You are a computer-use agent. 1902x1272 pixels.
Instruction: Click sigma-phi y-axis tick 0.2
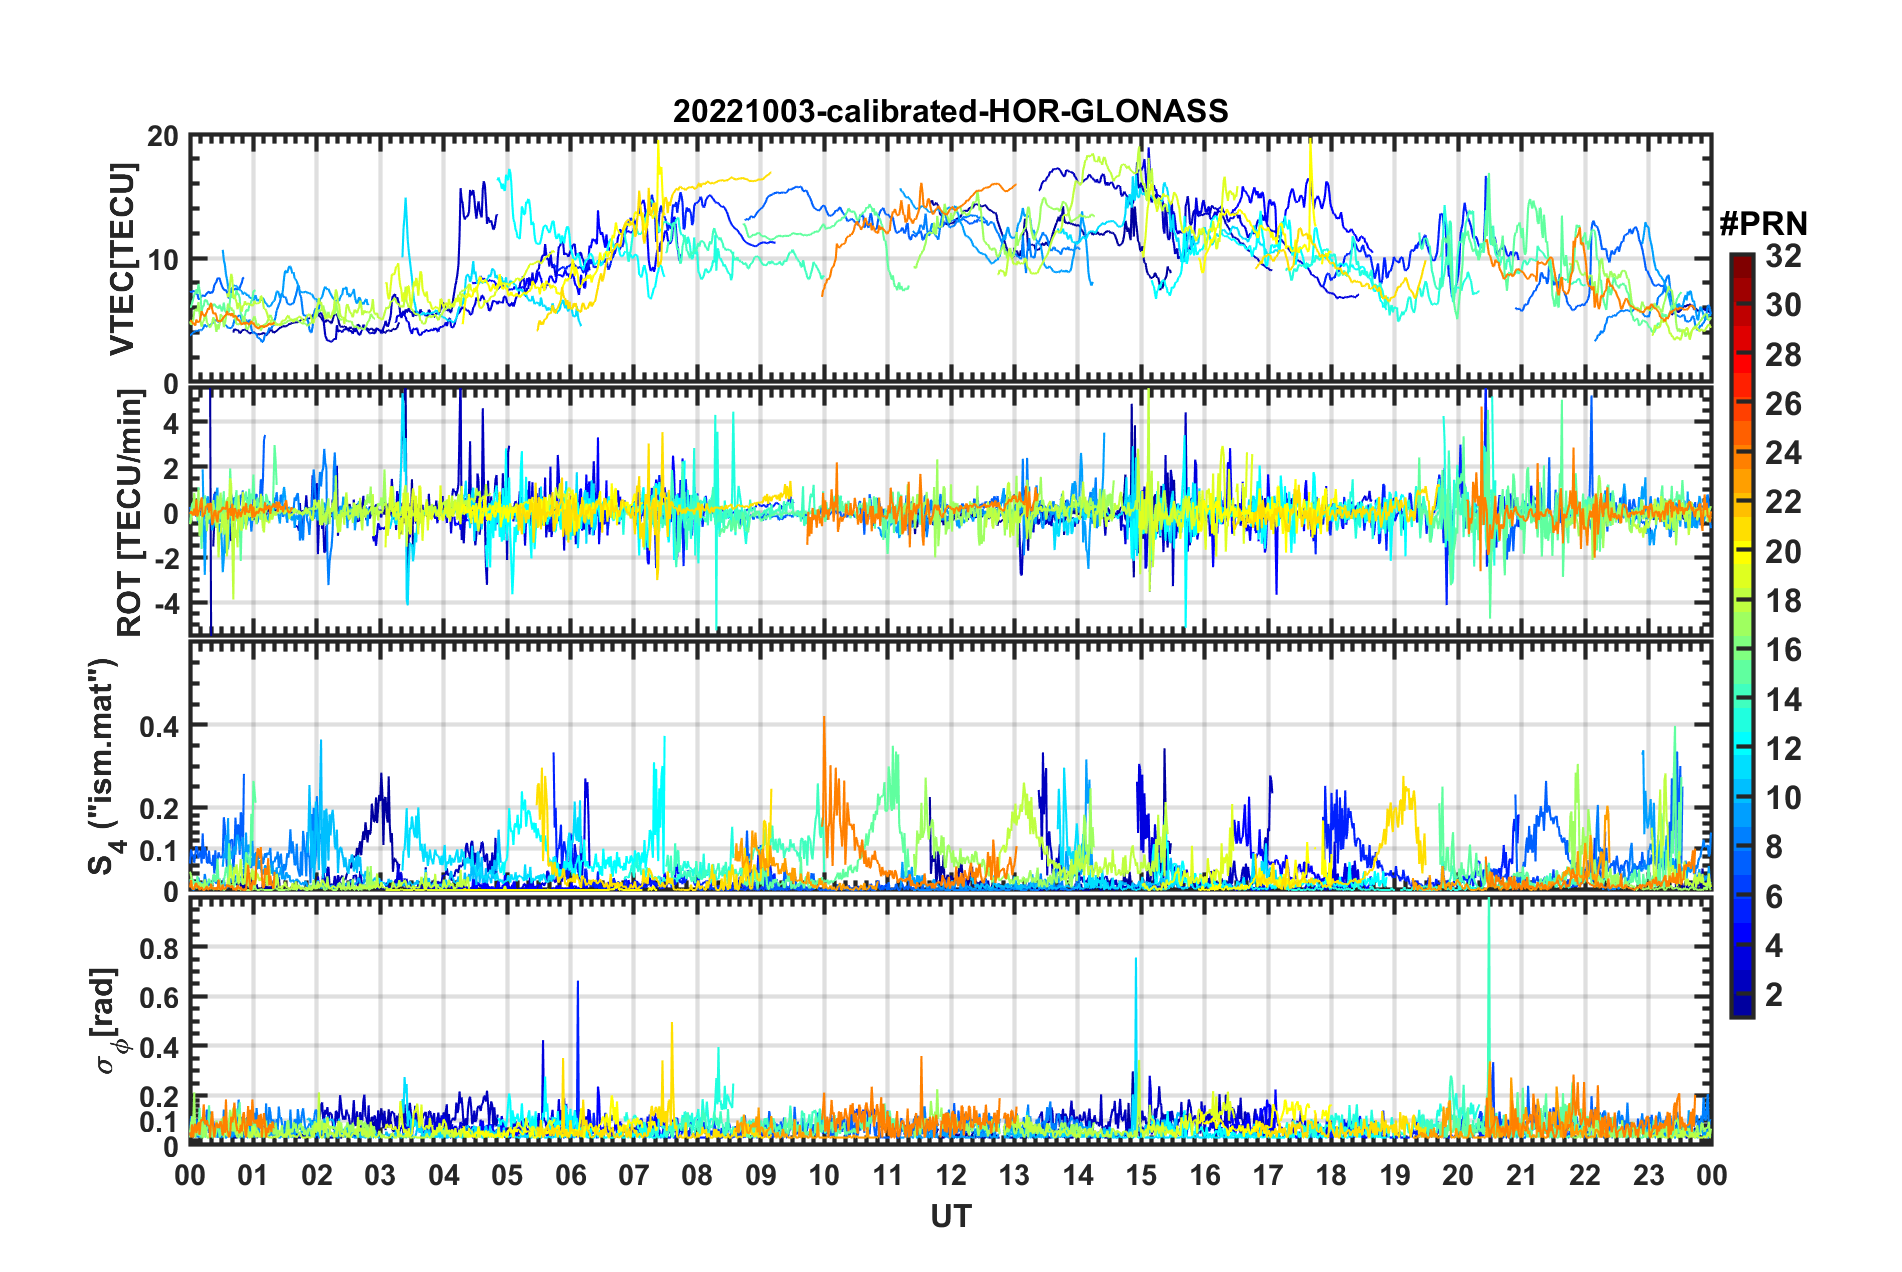[x=160, y=1097]
